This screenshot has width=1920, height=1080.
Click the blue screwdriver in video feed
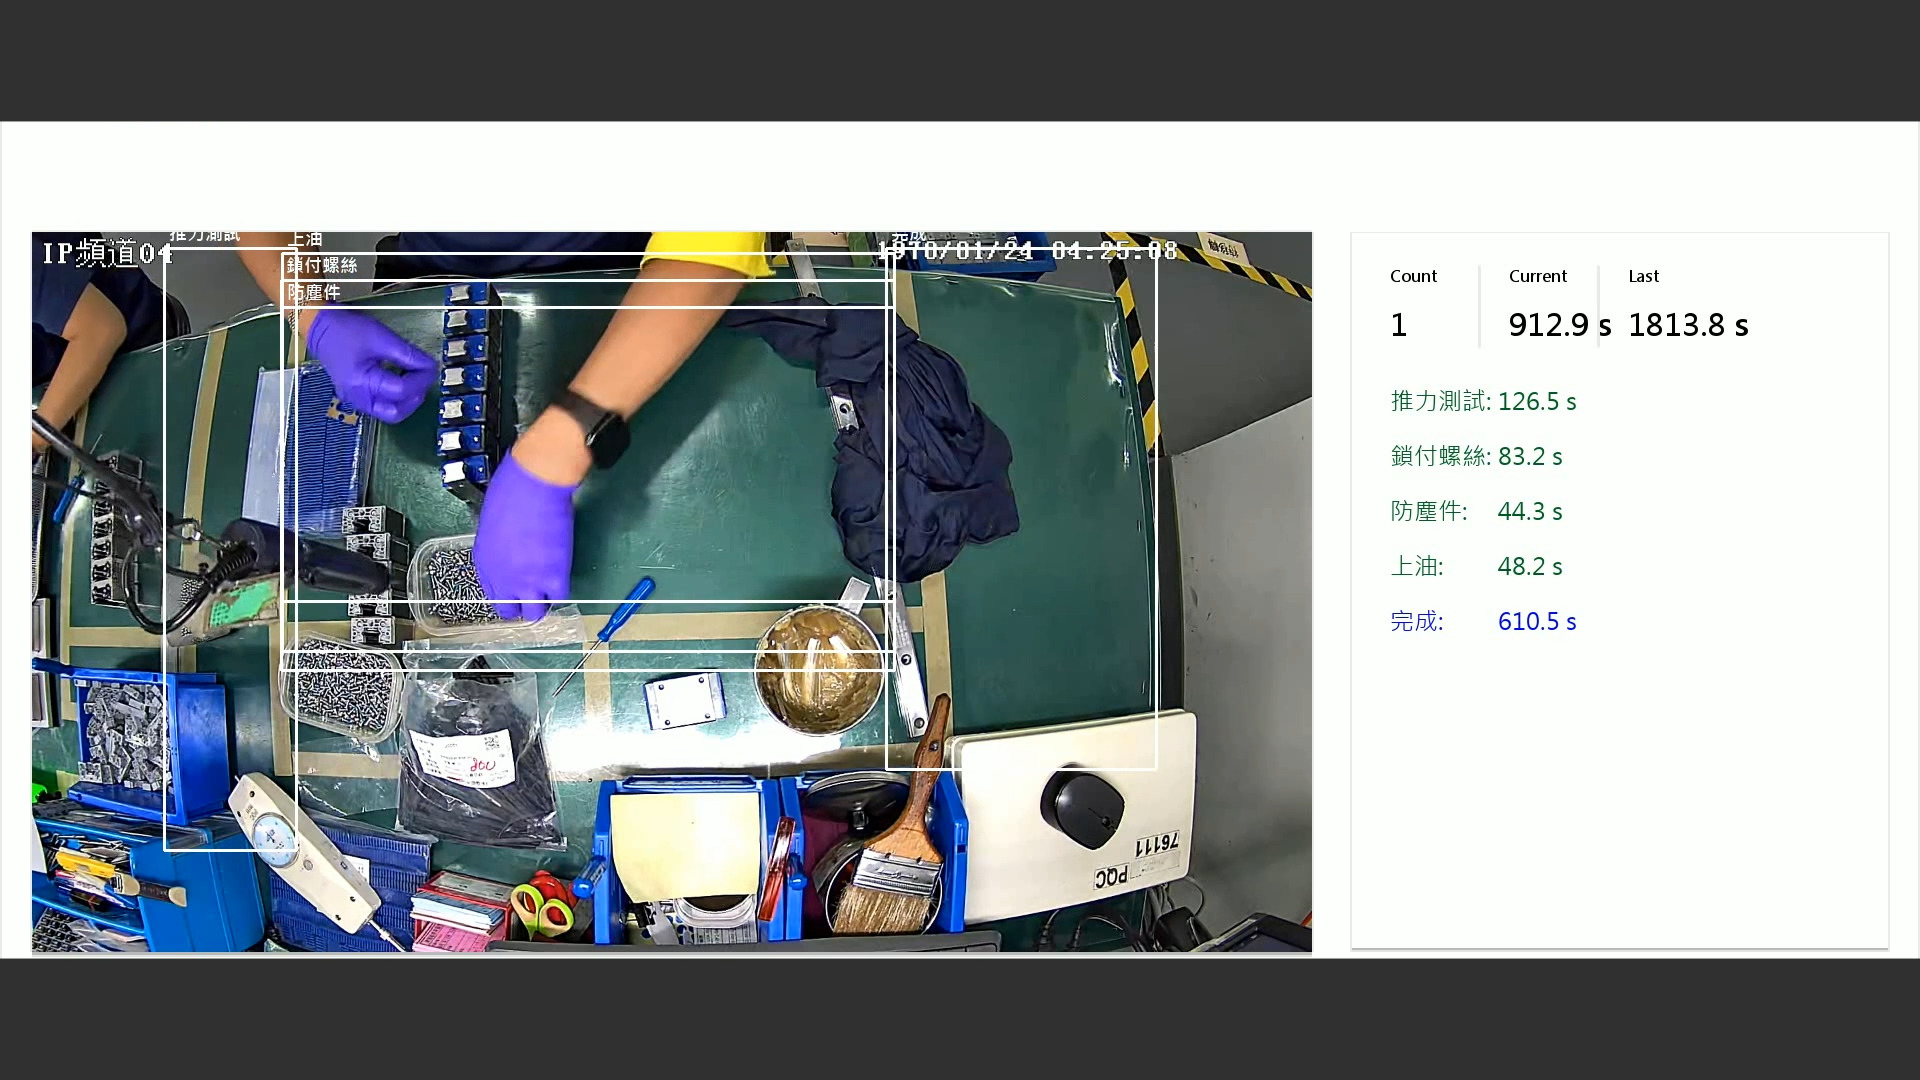[x=625, y=608]
